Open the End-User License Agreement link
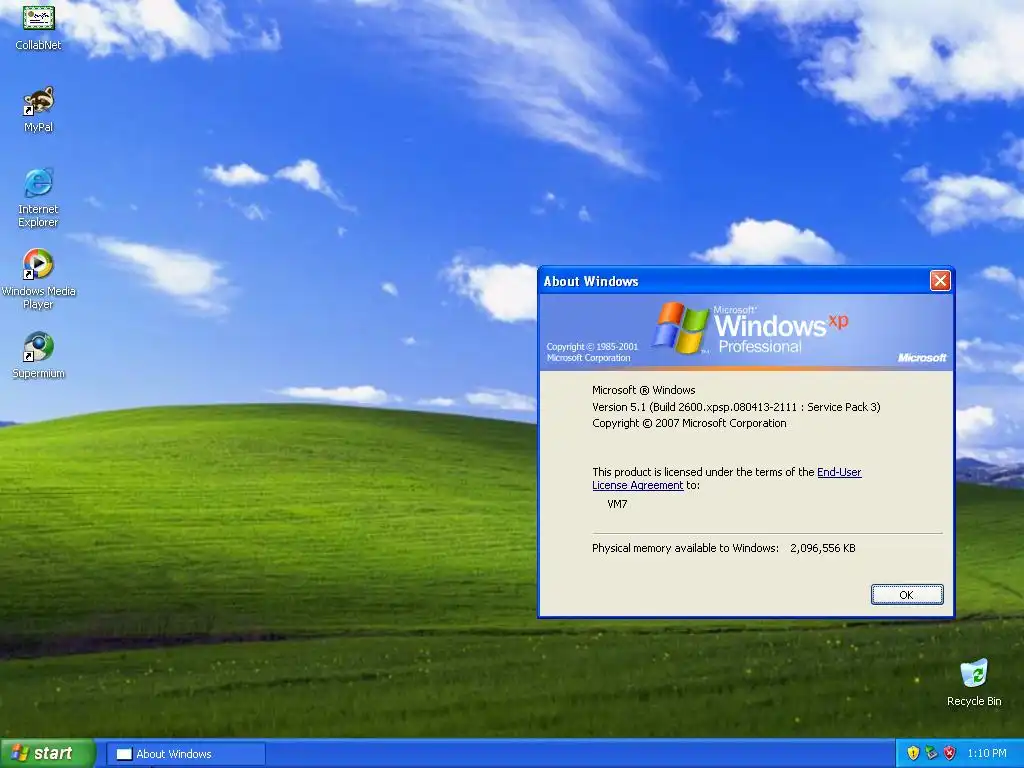 [727, 479]
